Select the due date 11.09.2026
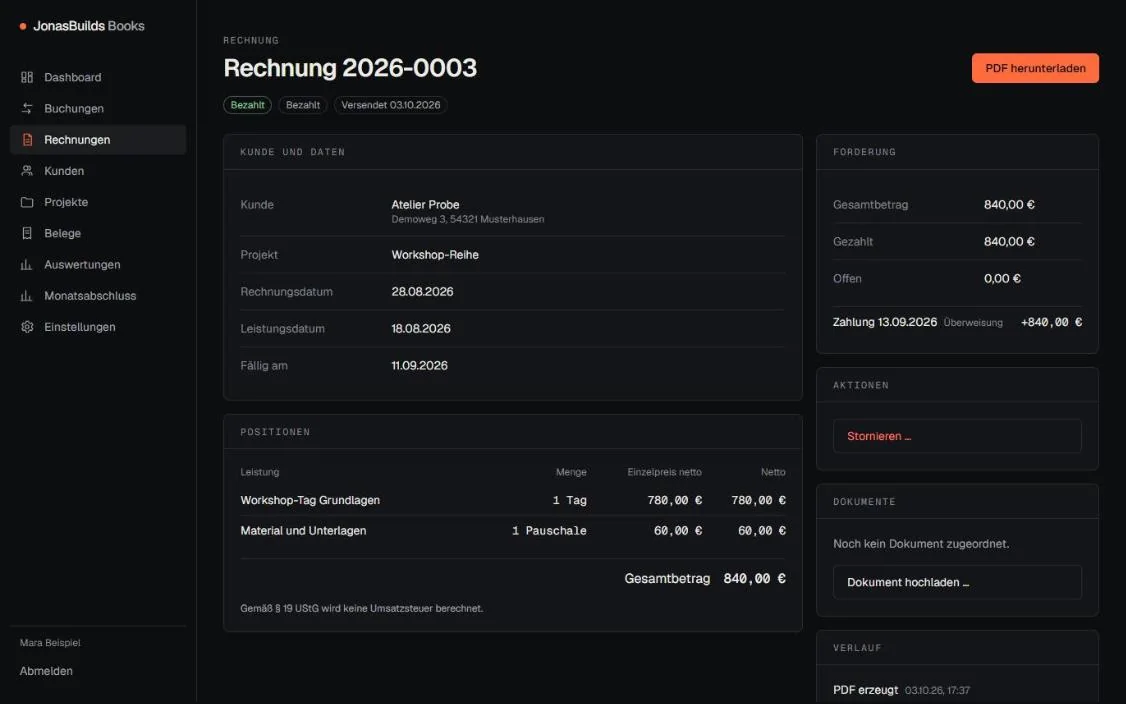Screen dimensions: 1126x704 click(x=419, y=366)
